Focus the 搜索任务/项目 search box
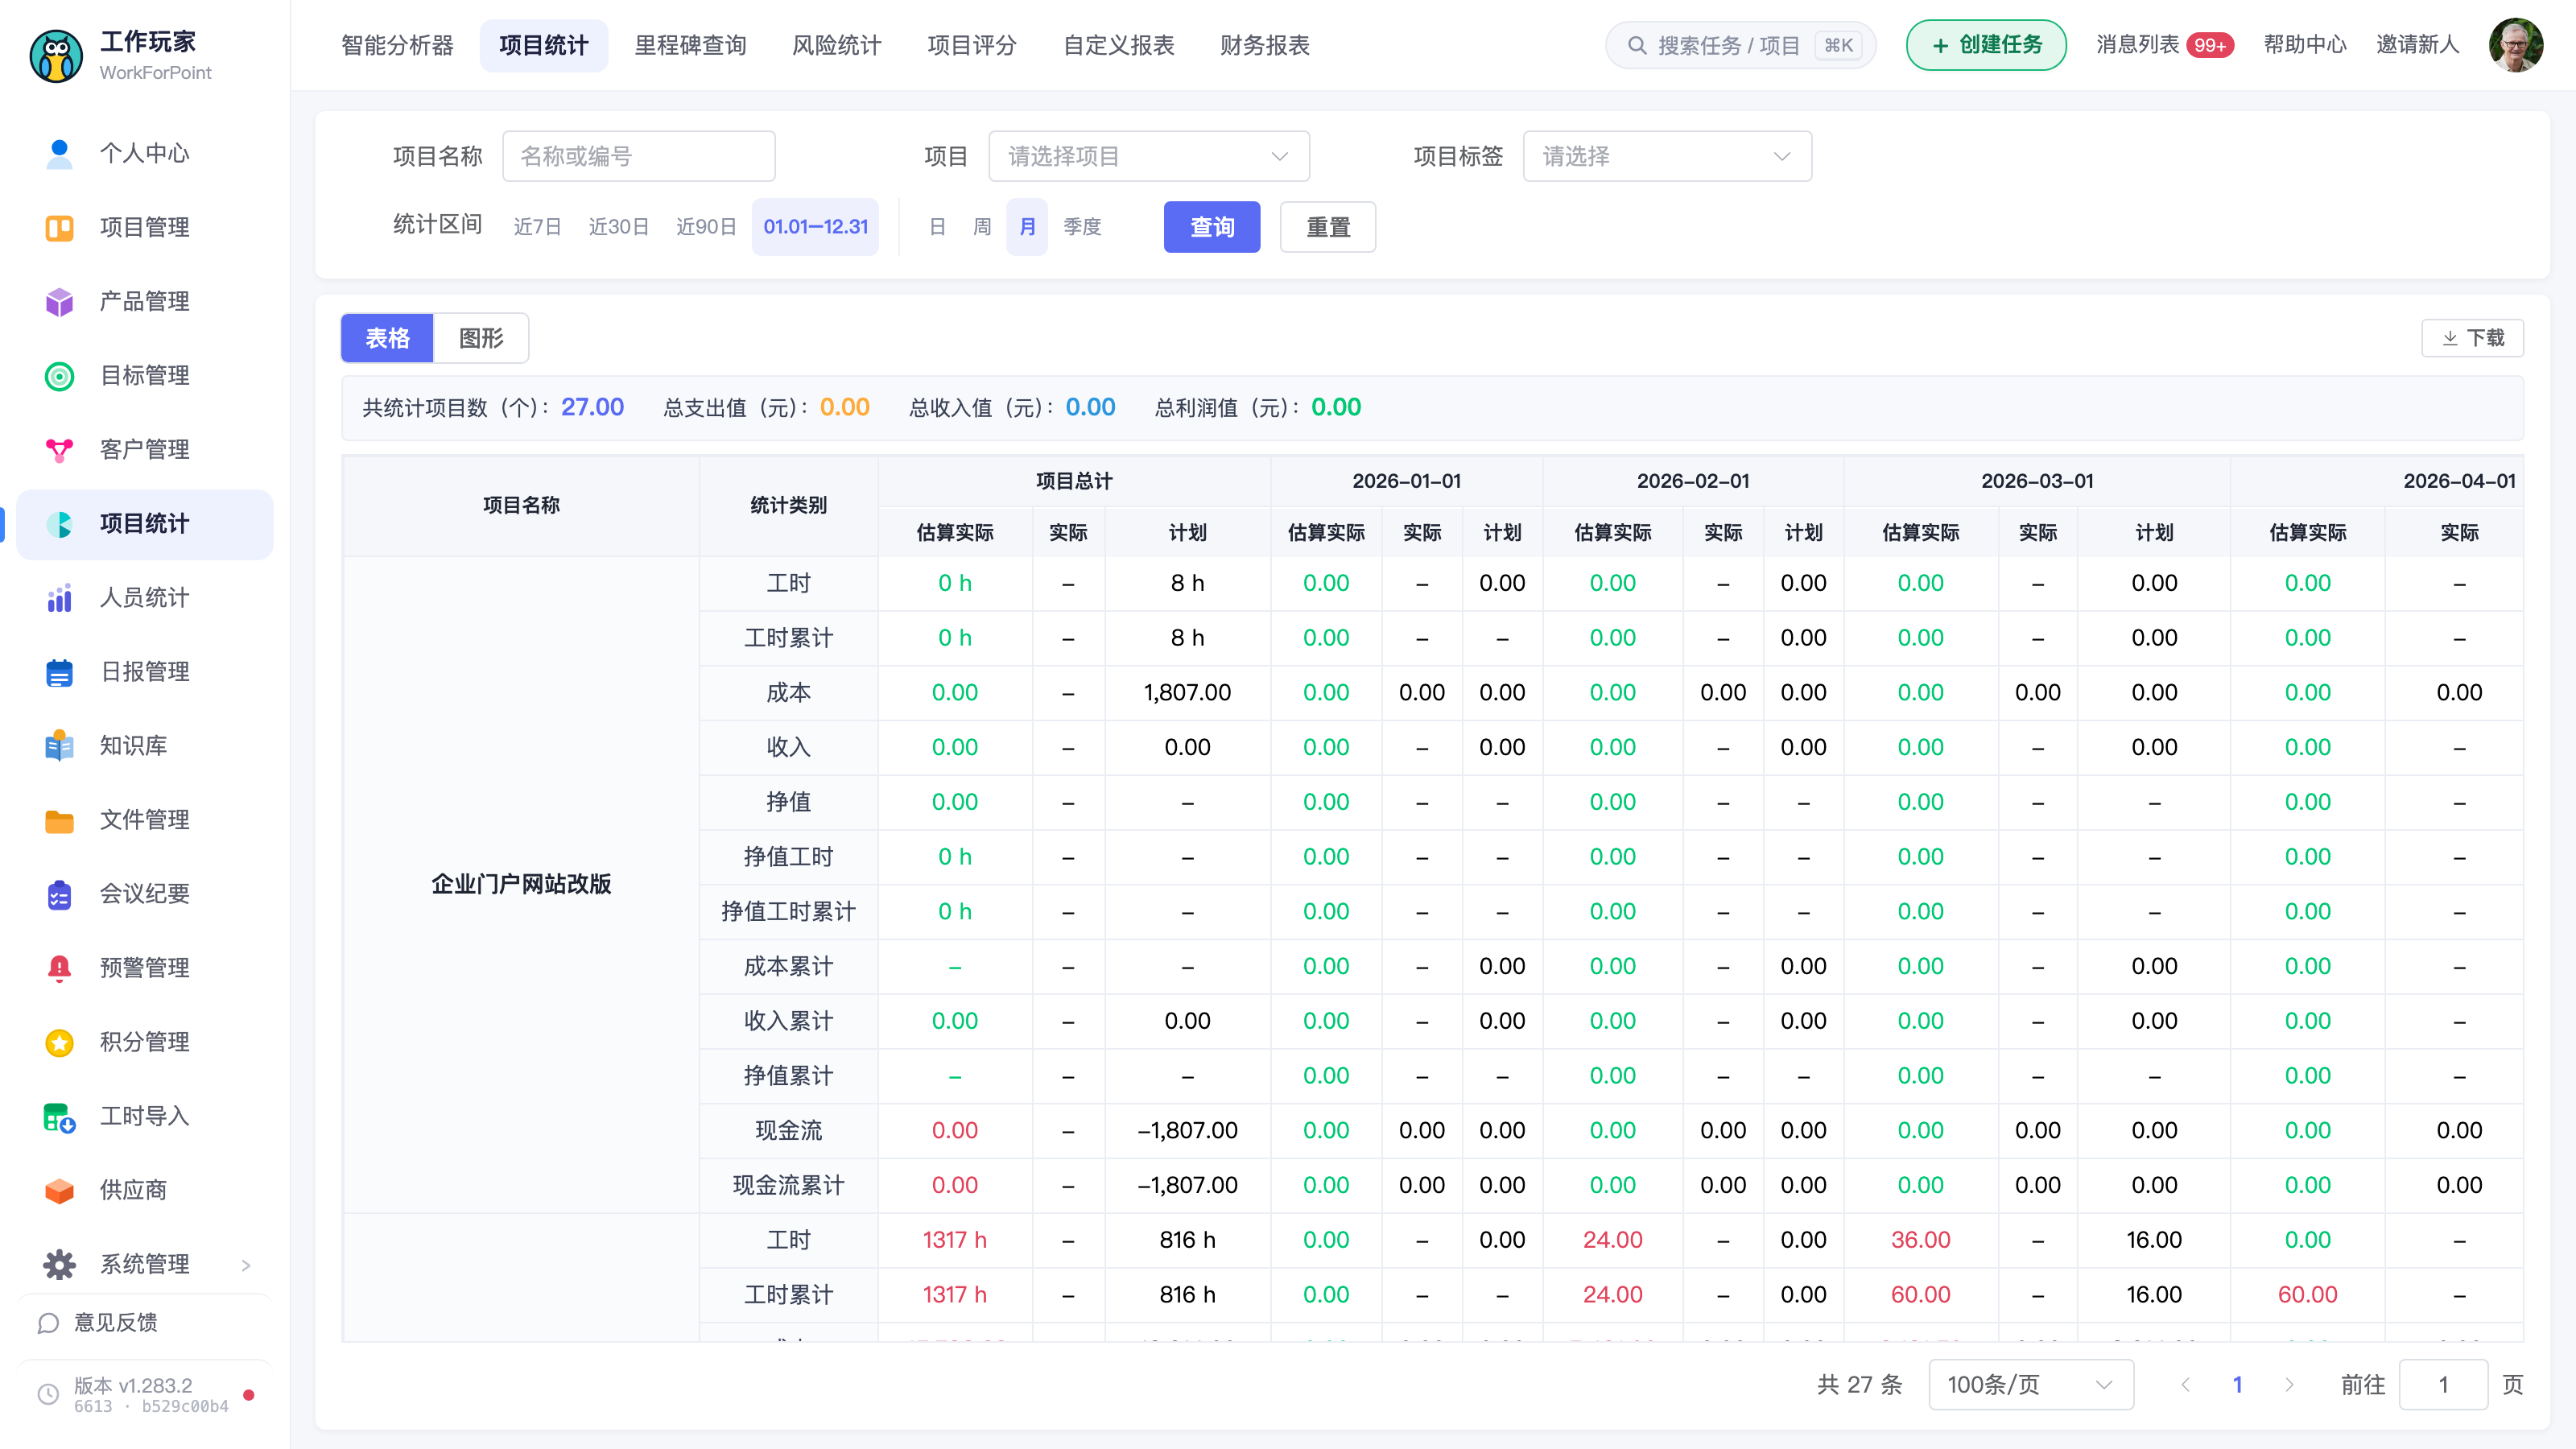The width and height of the screenshot is (2576, 1449). (x=1740, y=45)
